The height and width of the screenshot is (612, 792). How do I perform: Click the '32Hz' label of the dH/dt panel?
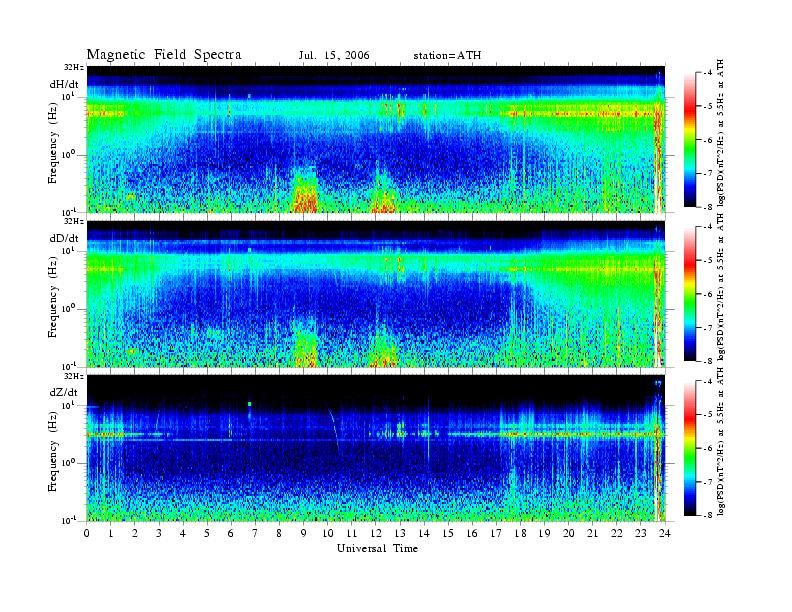(74, 67)
